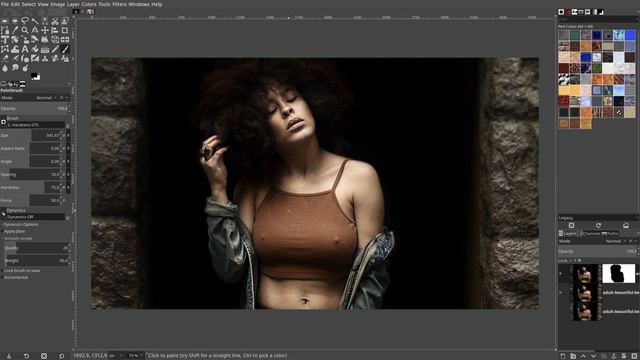Image resolution: width=640 pixels, height=360 pixels.
Task: Raise the layer with the up arrow
Action: 583,356
